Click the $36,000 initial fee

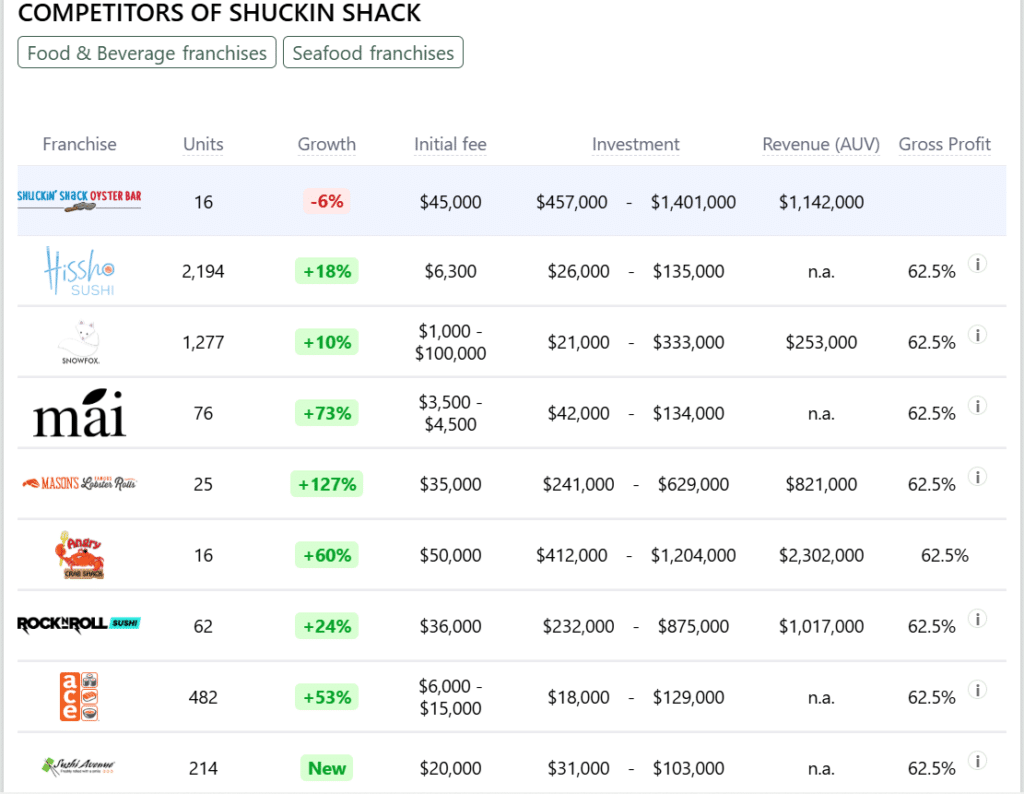[x=450, y=626]
